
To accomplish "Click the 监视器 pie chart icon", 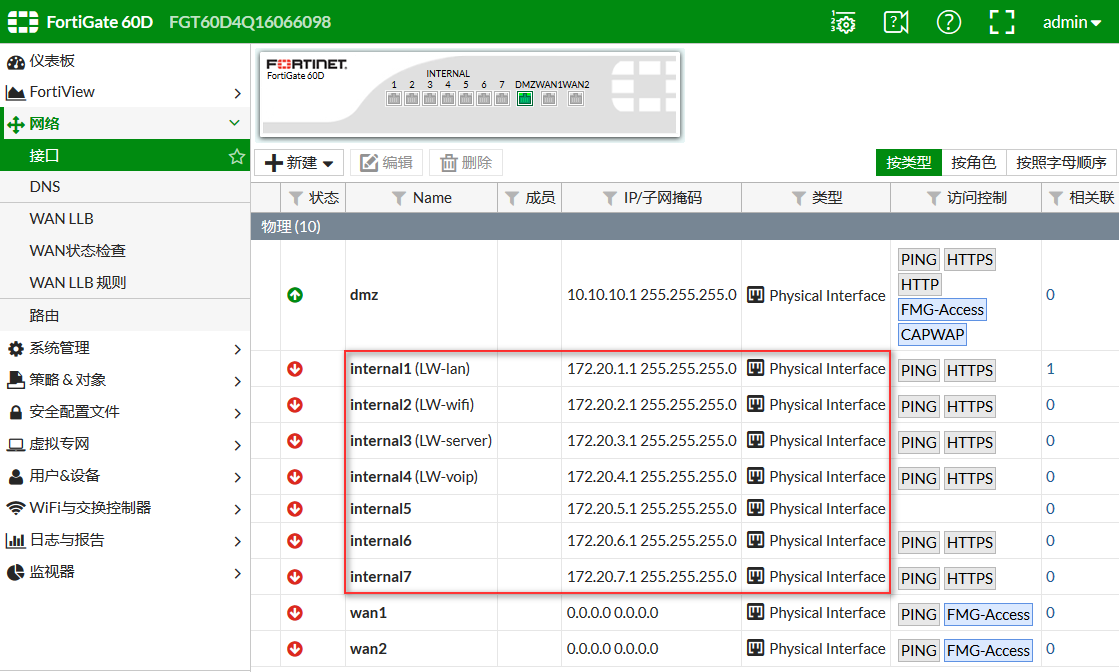I will tap(16, 572).
